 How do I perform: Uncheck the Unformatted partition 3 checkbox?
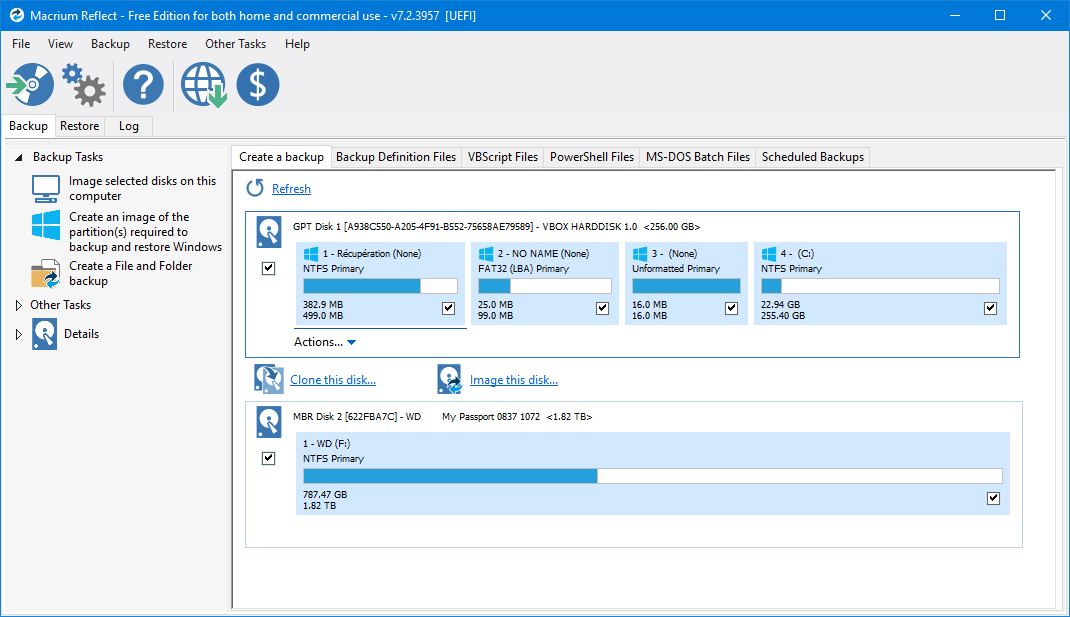click(732, 308)
